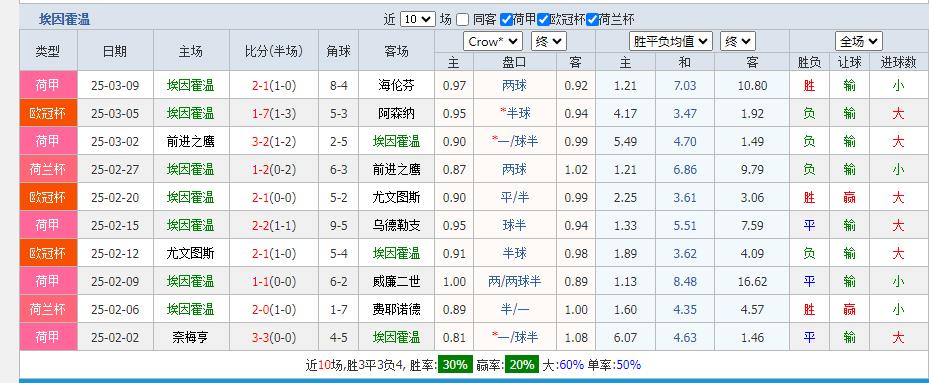This screenshot has height=383, width=929.
Task: Click date cell 25-02-20
Action: tap(115, 197)
